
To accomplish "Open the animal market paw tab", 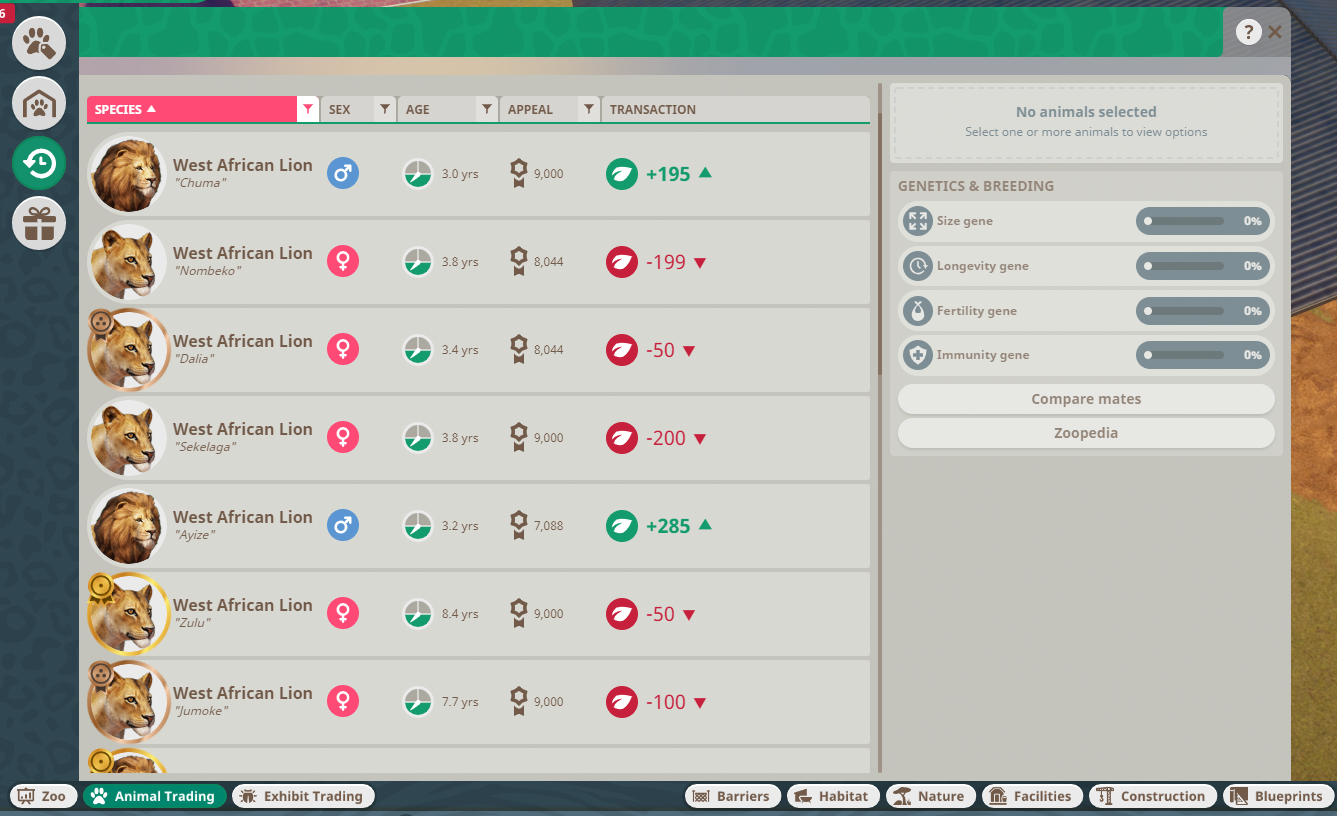I will pos(39,43).
